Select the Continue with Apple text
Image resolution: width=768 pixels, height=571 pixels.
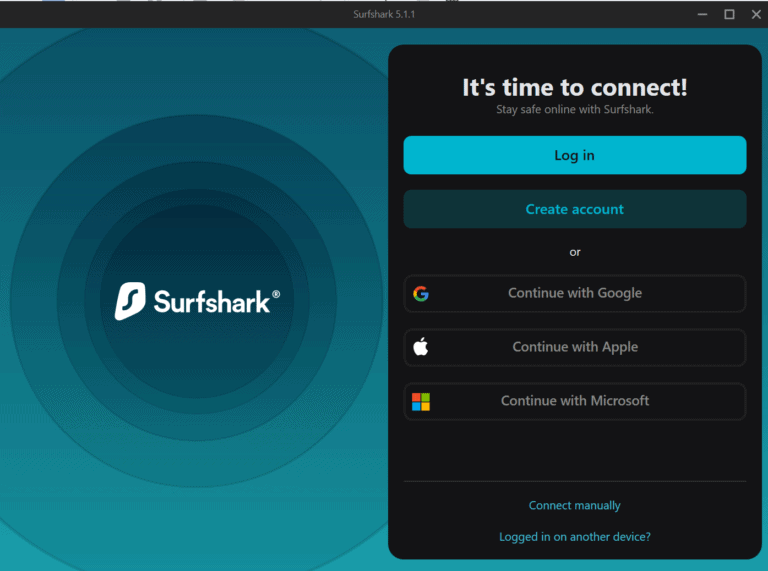[575, 347]
